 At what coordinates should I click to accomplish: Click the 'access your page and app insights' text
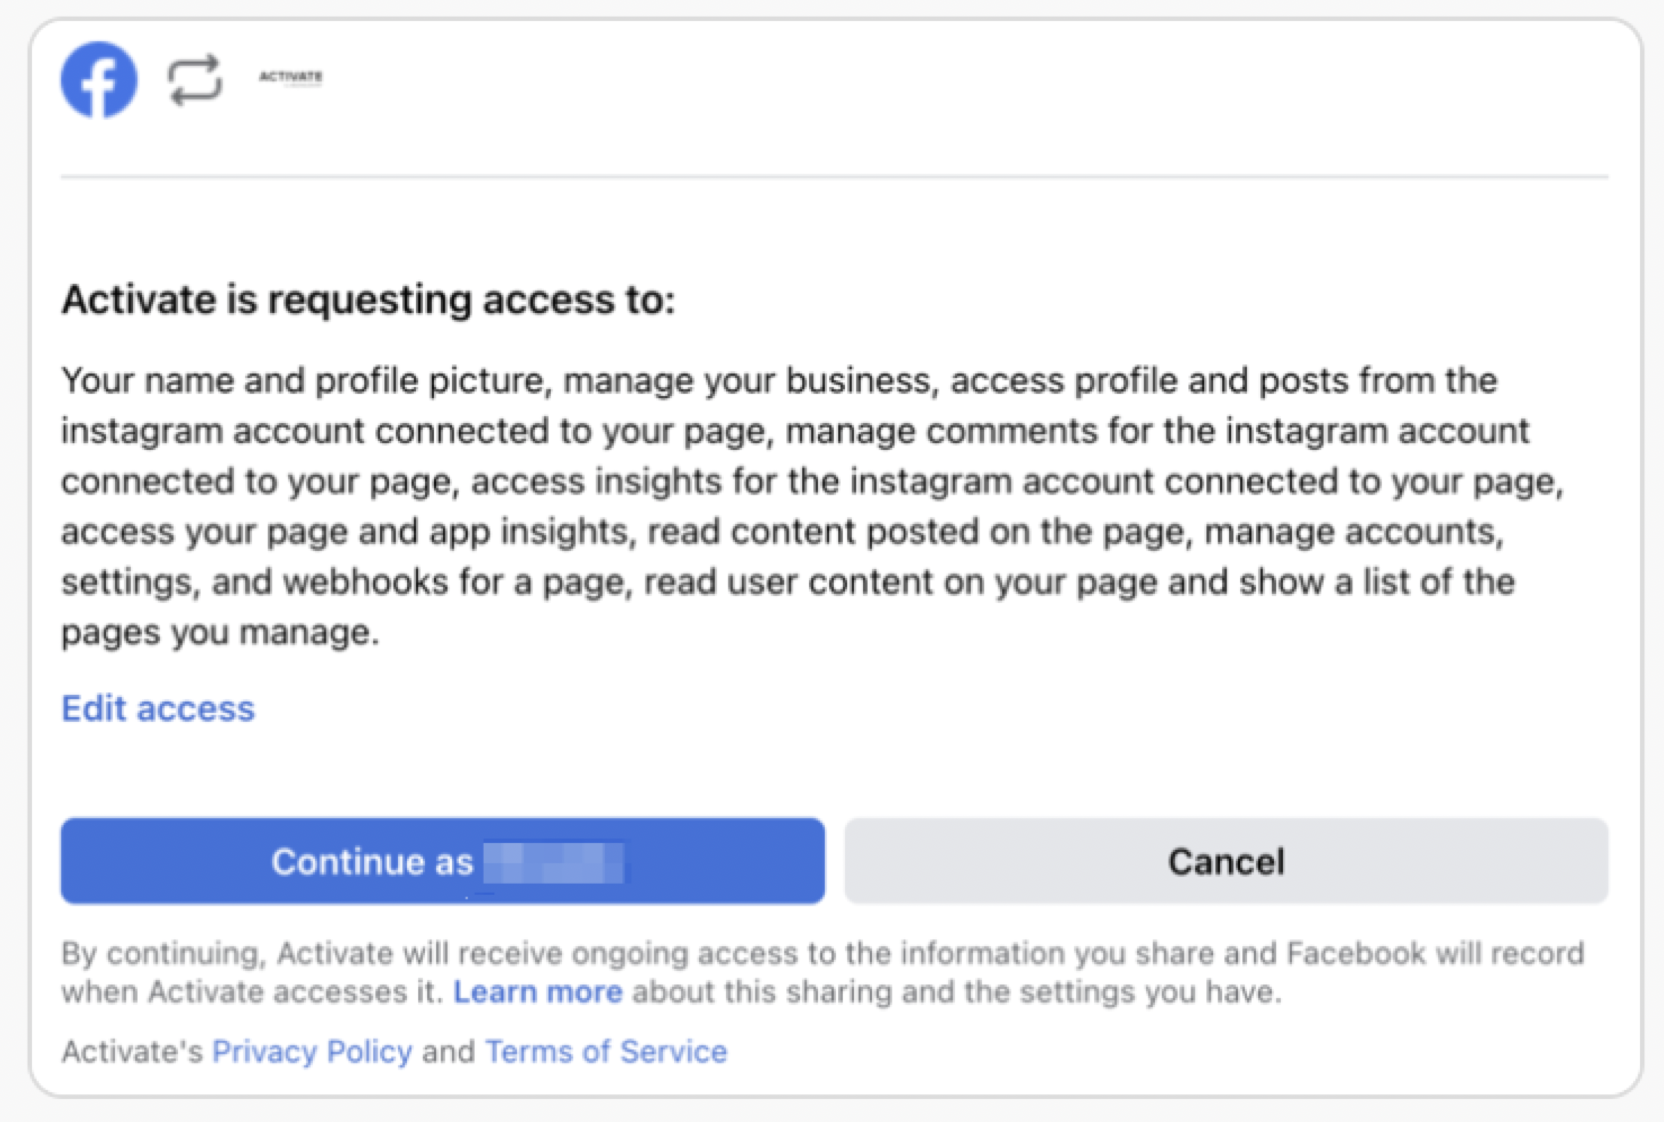[x=348, y=532]
